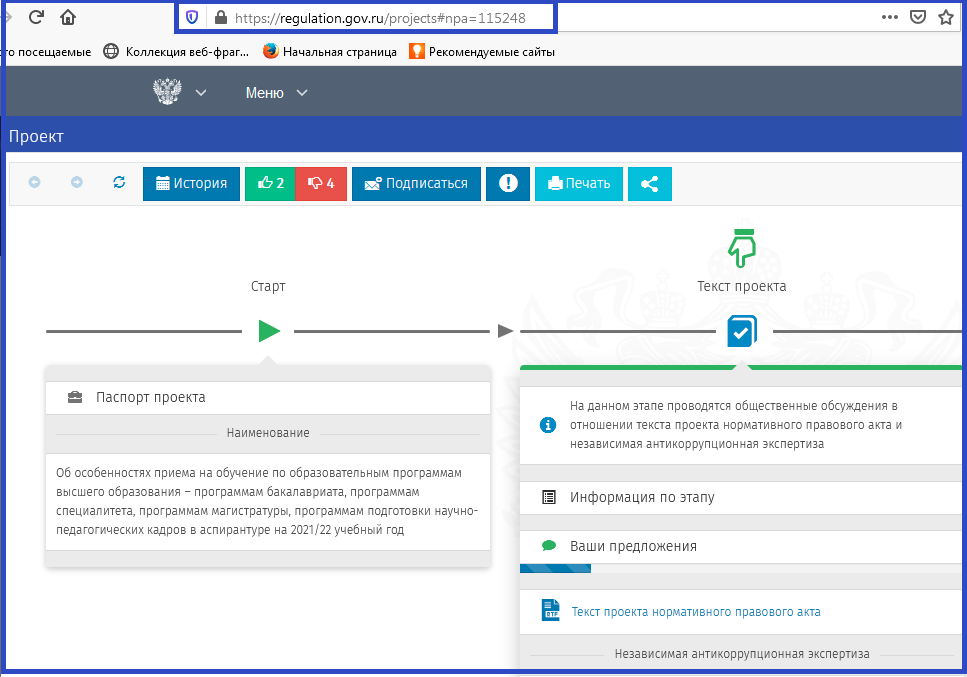Click the exclamation mark report button

coord(508,184)
